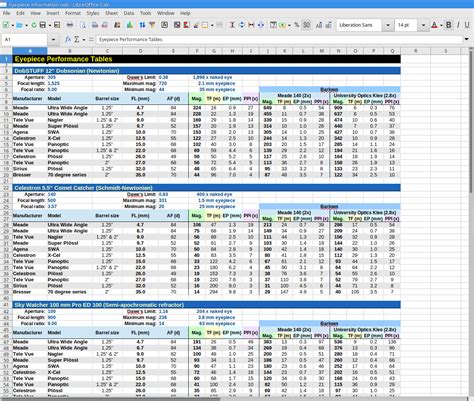474x401 pixels.
Task: Open the Styles menu
Action: click(x=93, y=13)
